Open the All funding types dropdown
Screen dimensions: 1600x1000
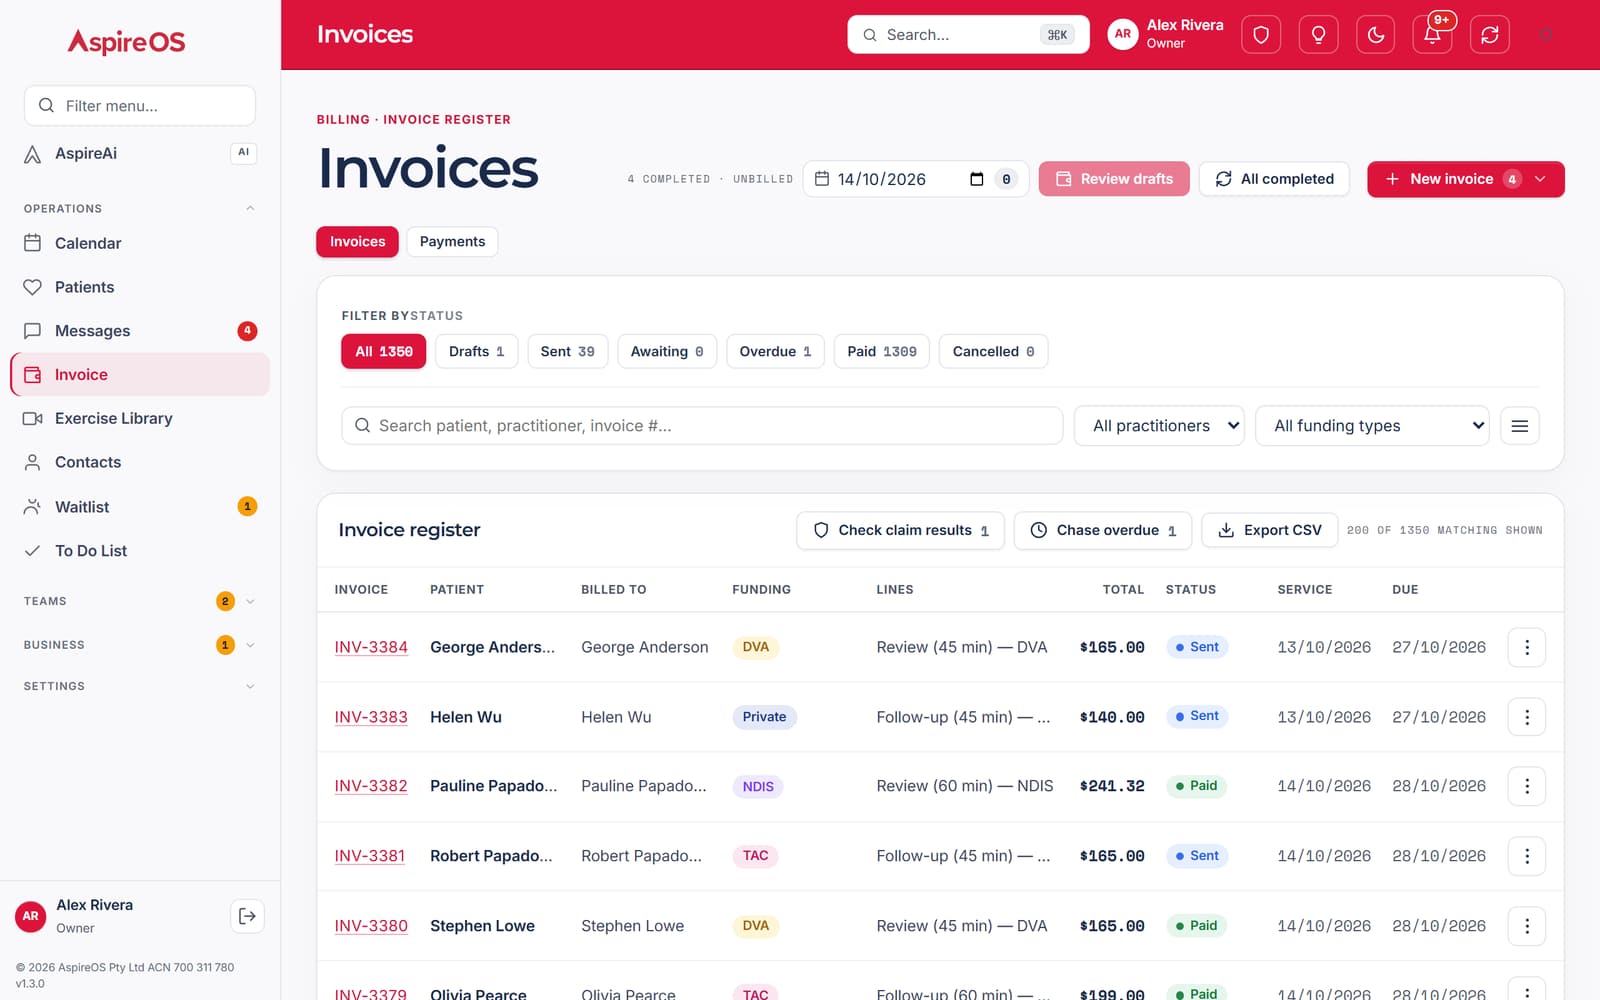(1372, 426)
